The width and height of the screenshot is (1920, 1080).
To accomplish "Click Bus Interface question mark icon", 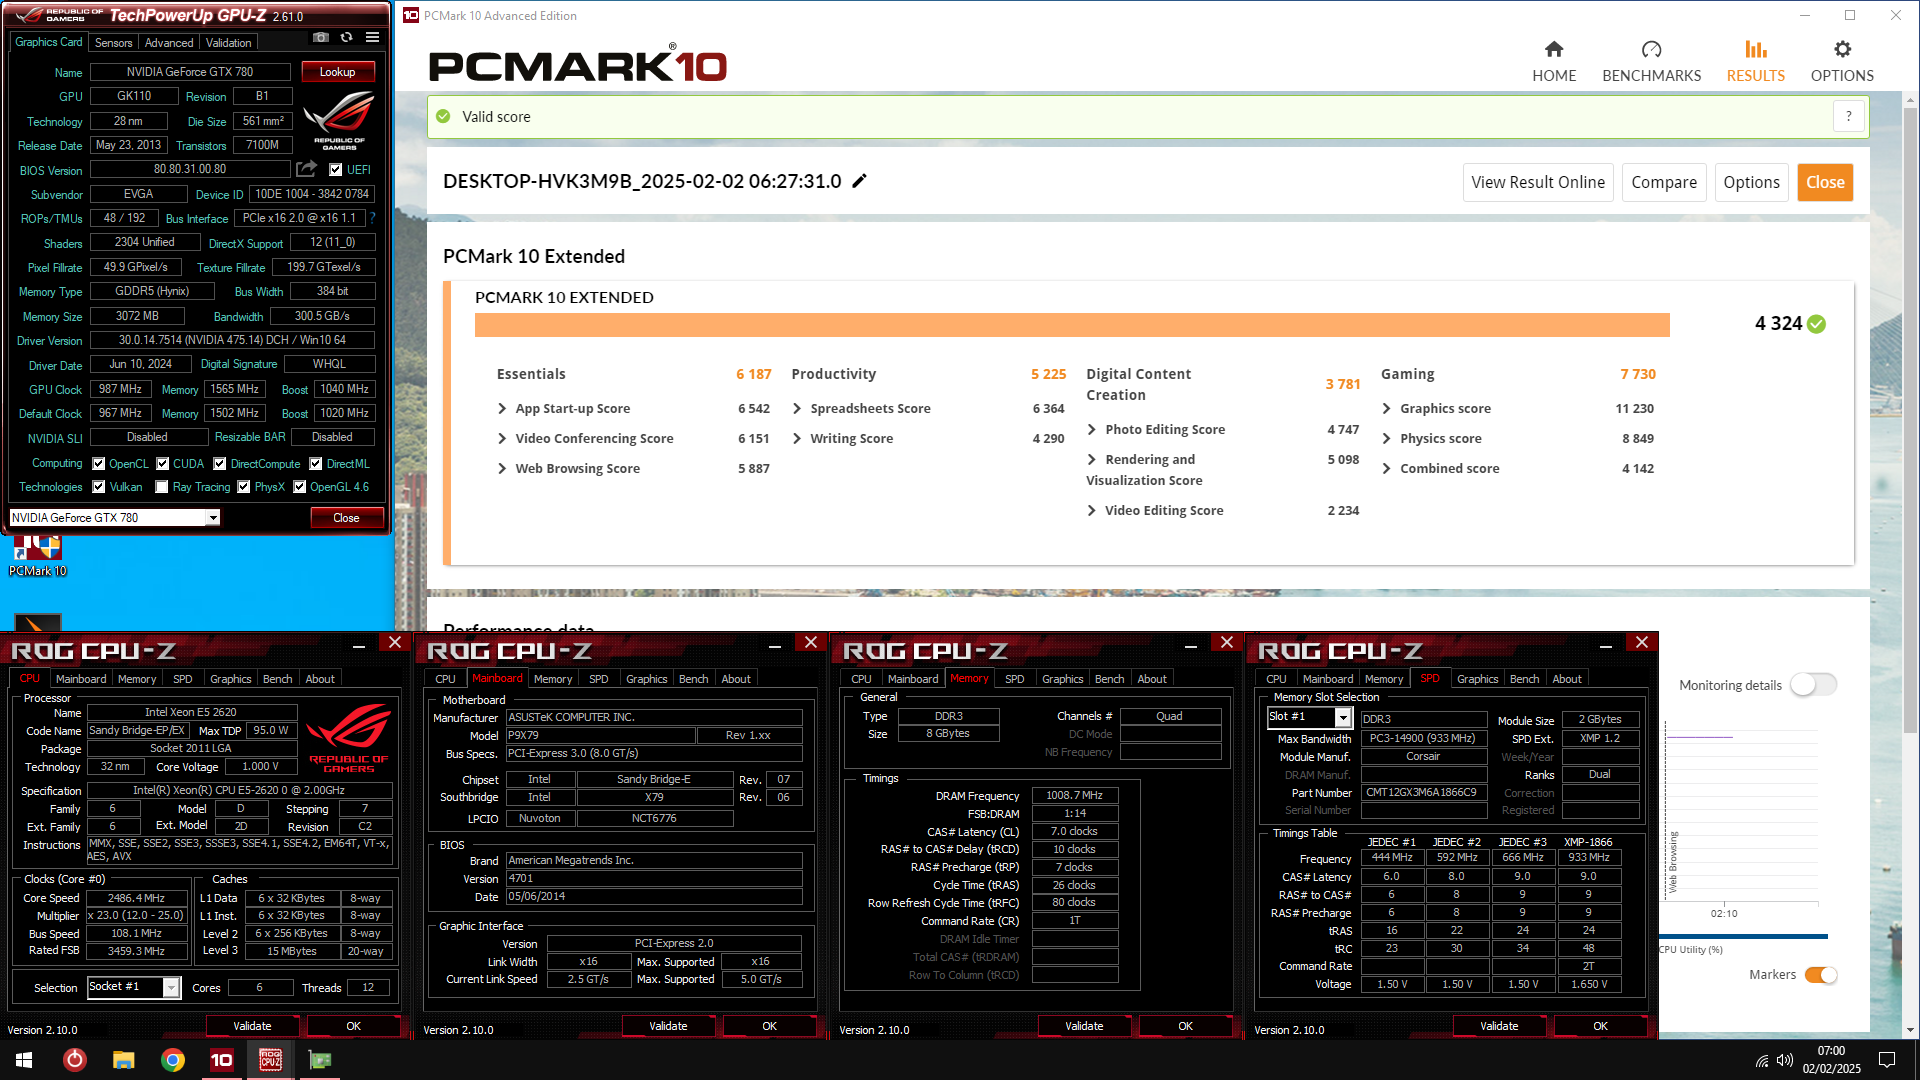I will pyautogui.click(x=373, y=218).
